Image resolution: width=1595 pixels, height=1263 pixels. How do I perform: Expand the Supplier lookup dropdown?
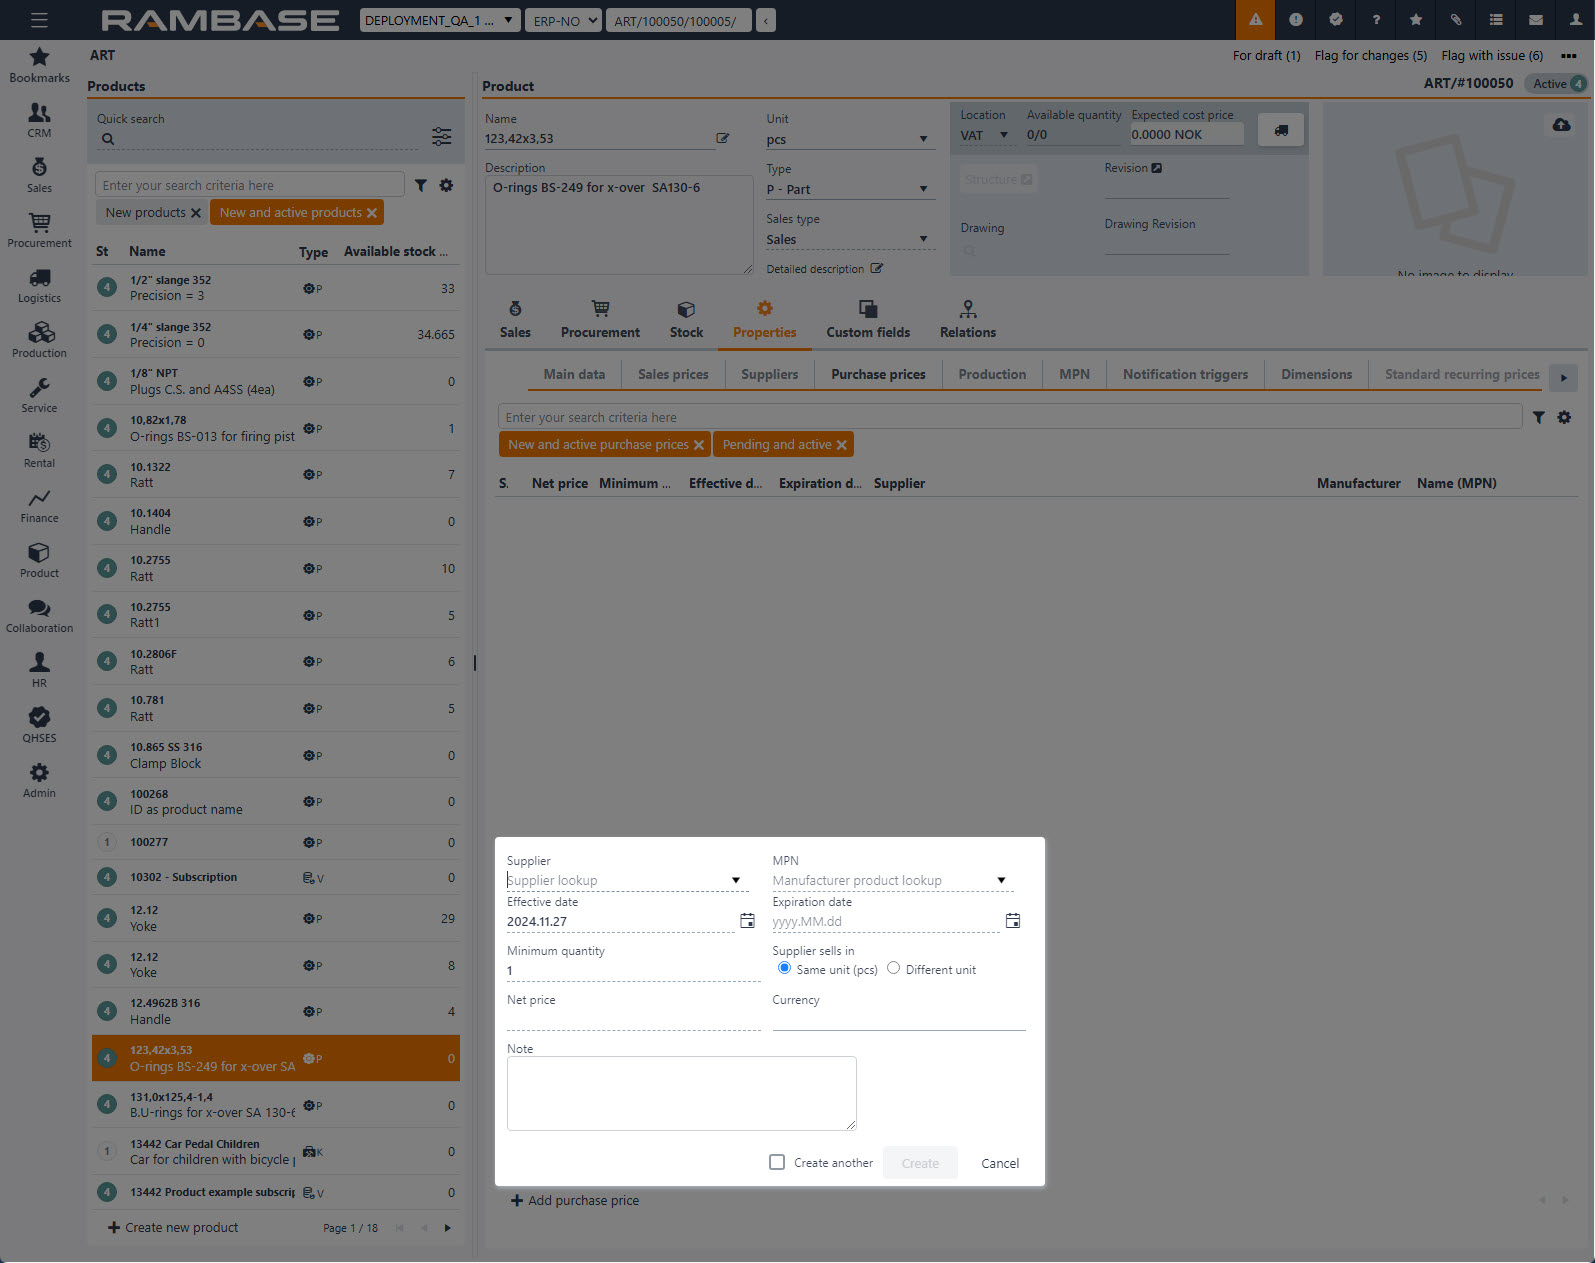coord(736,881)
